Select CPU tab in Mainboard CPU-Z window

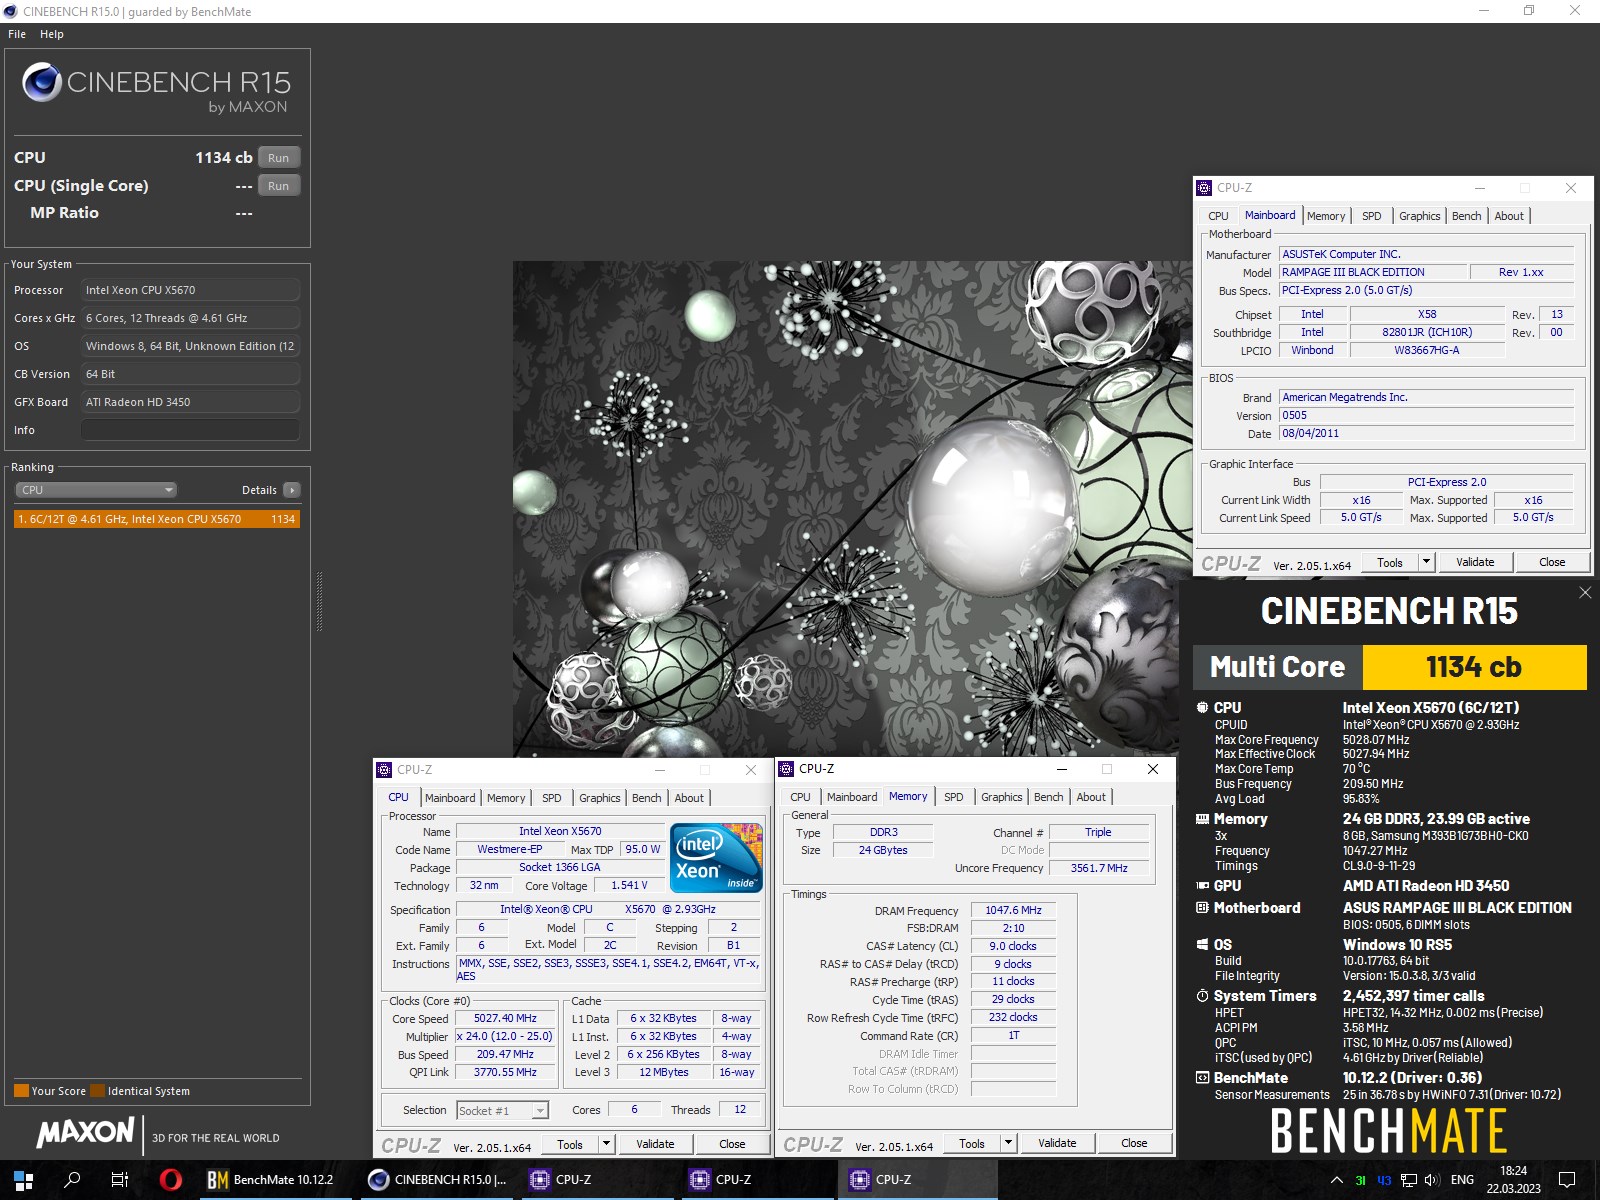click(x=1218, y=216)
